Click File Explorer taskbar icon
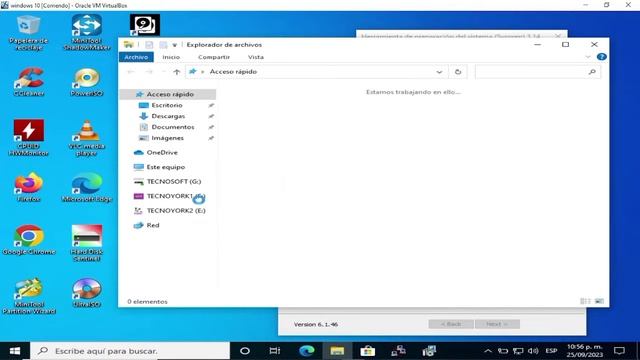Image resolution: width=640 pixels, height=360 pixels. click(337, 351)
